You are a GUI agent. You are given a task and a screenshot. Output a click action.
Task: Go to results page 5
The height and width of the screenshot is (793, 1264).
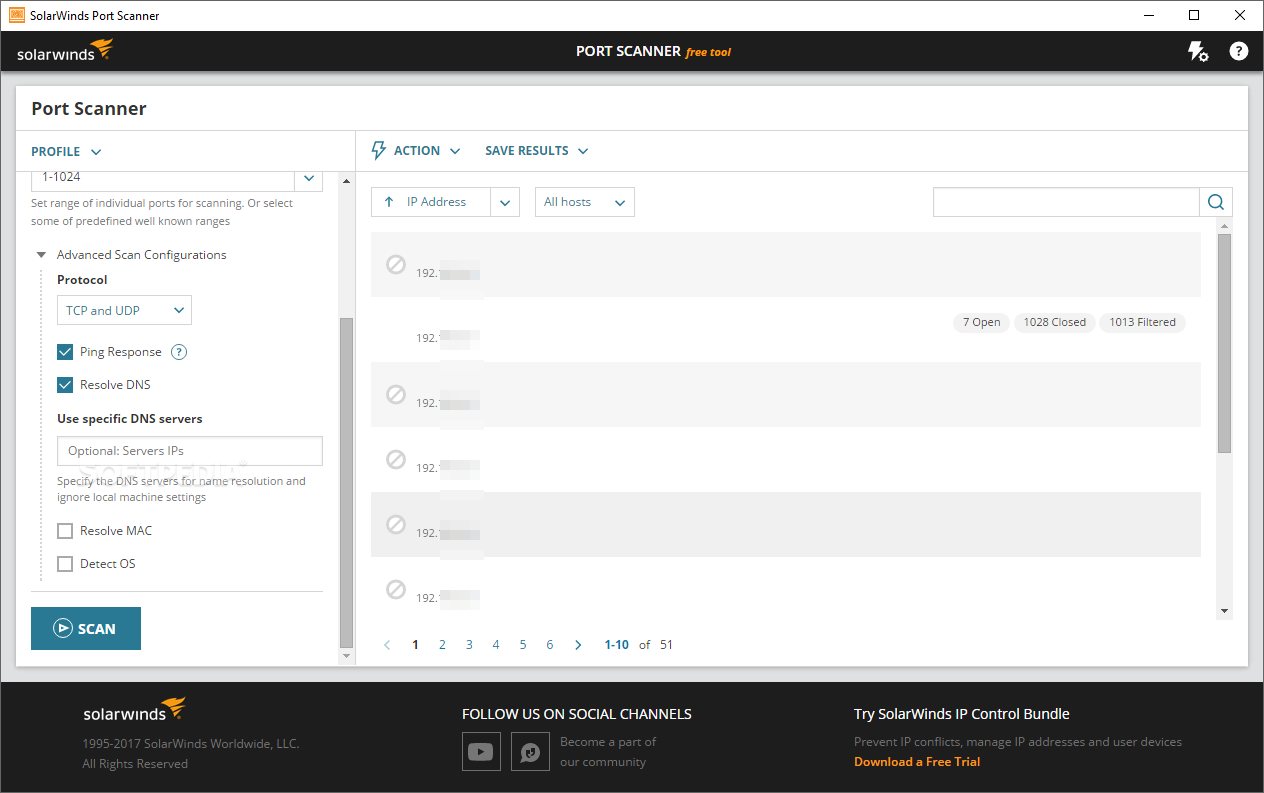523,645
